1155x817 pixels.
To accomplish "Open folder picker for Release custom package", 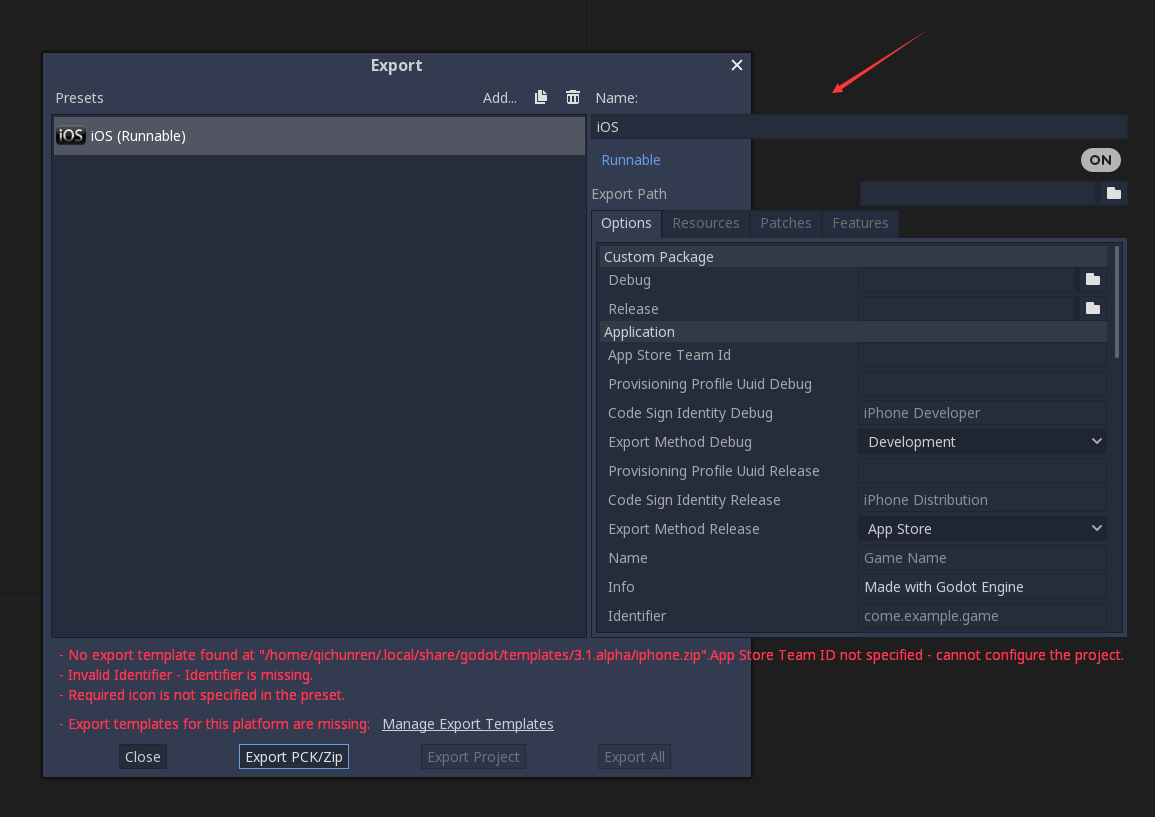I will tap(1092, 308).
